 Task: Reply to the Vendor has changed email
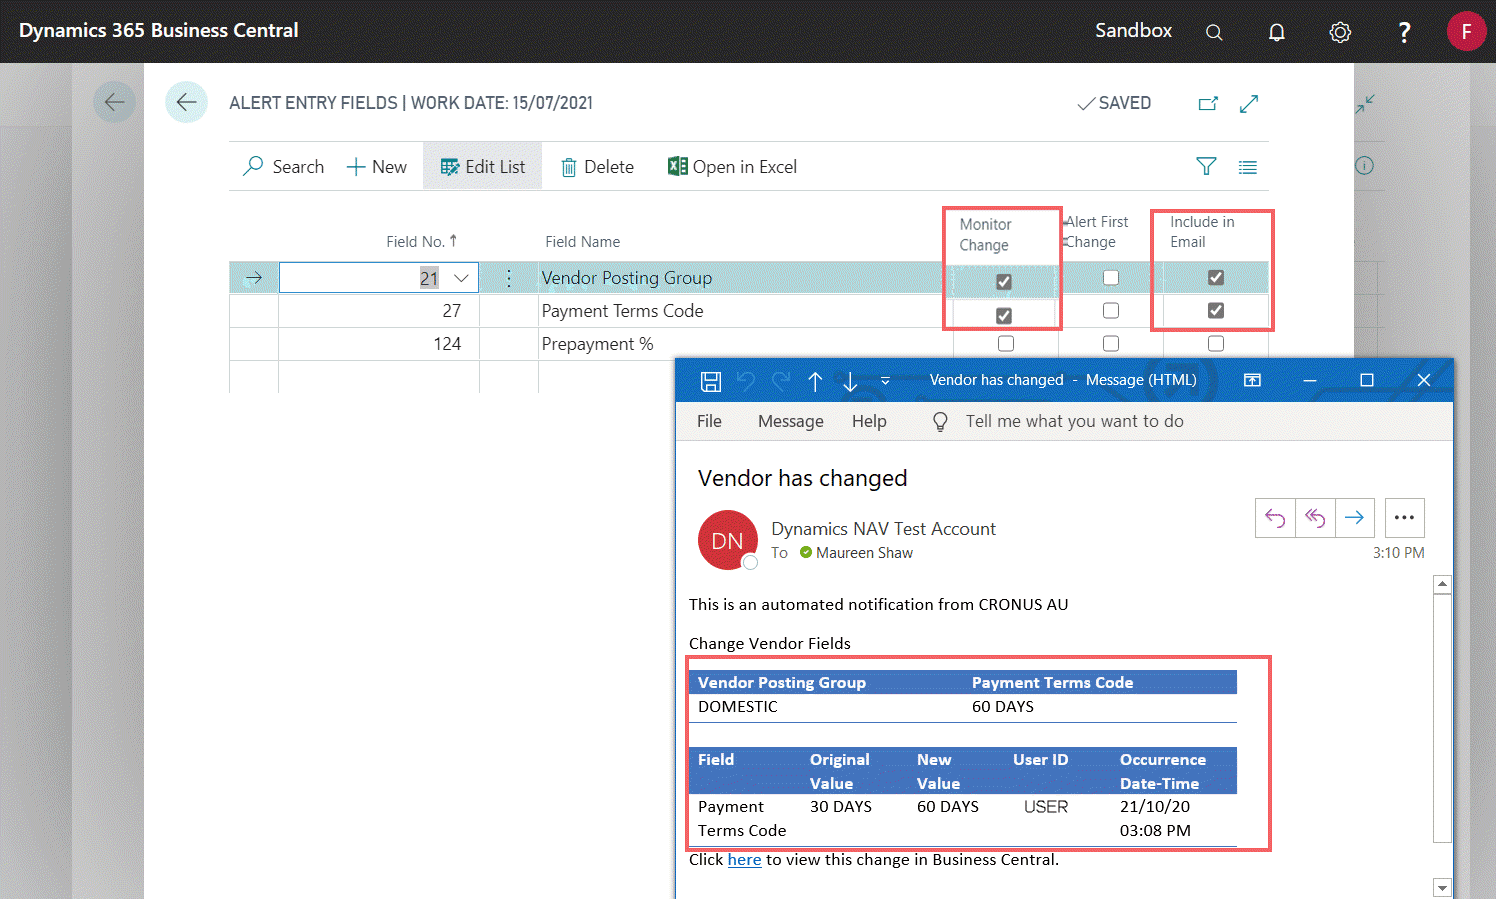pos(1275,517)
